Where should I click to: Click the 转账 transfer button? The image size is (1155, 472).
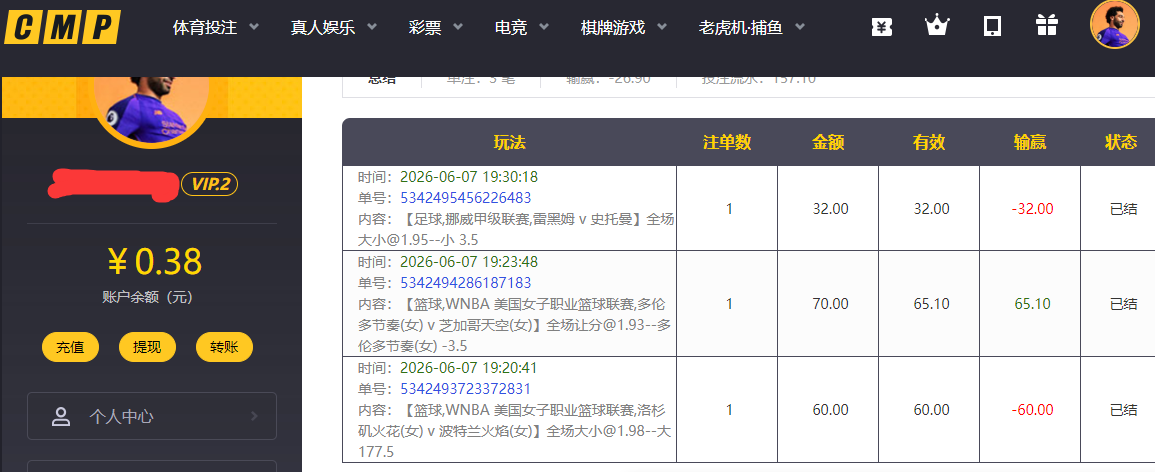pos(224,348)
